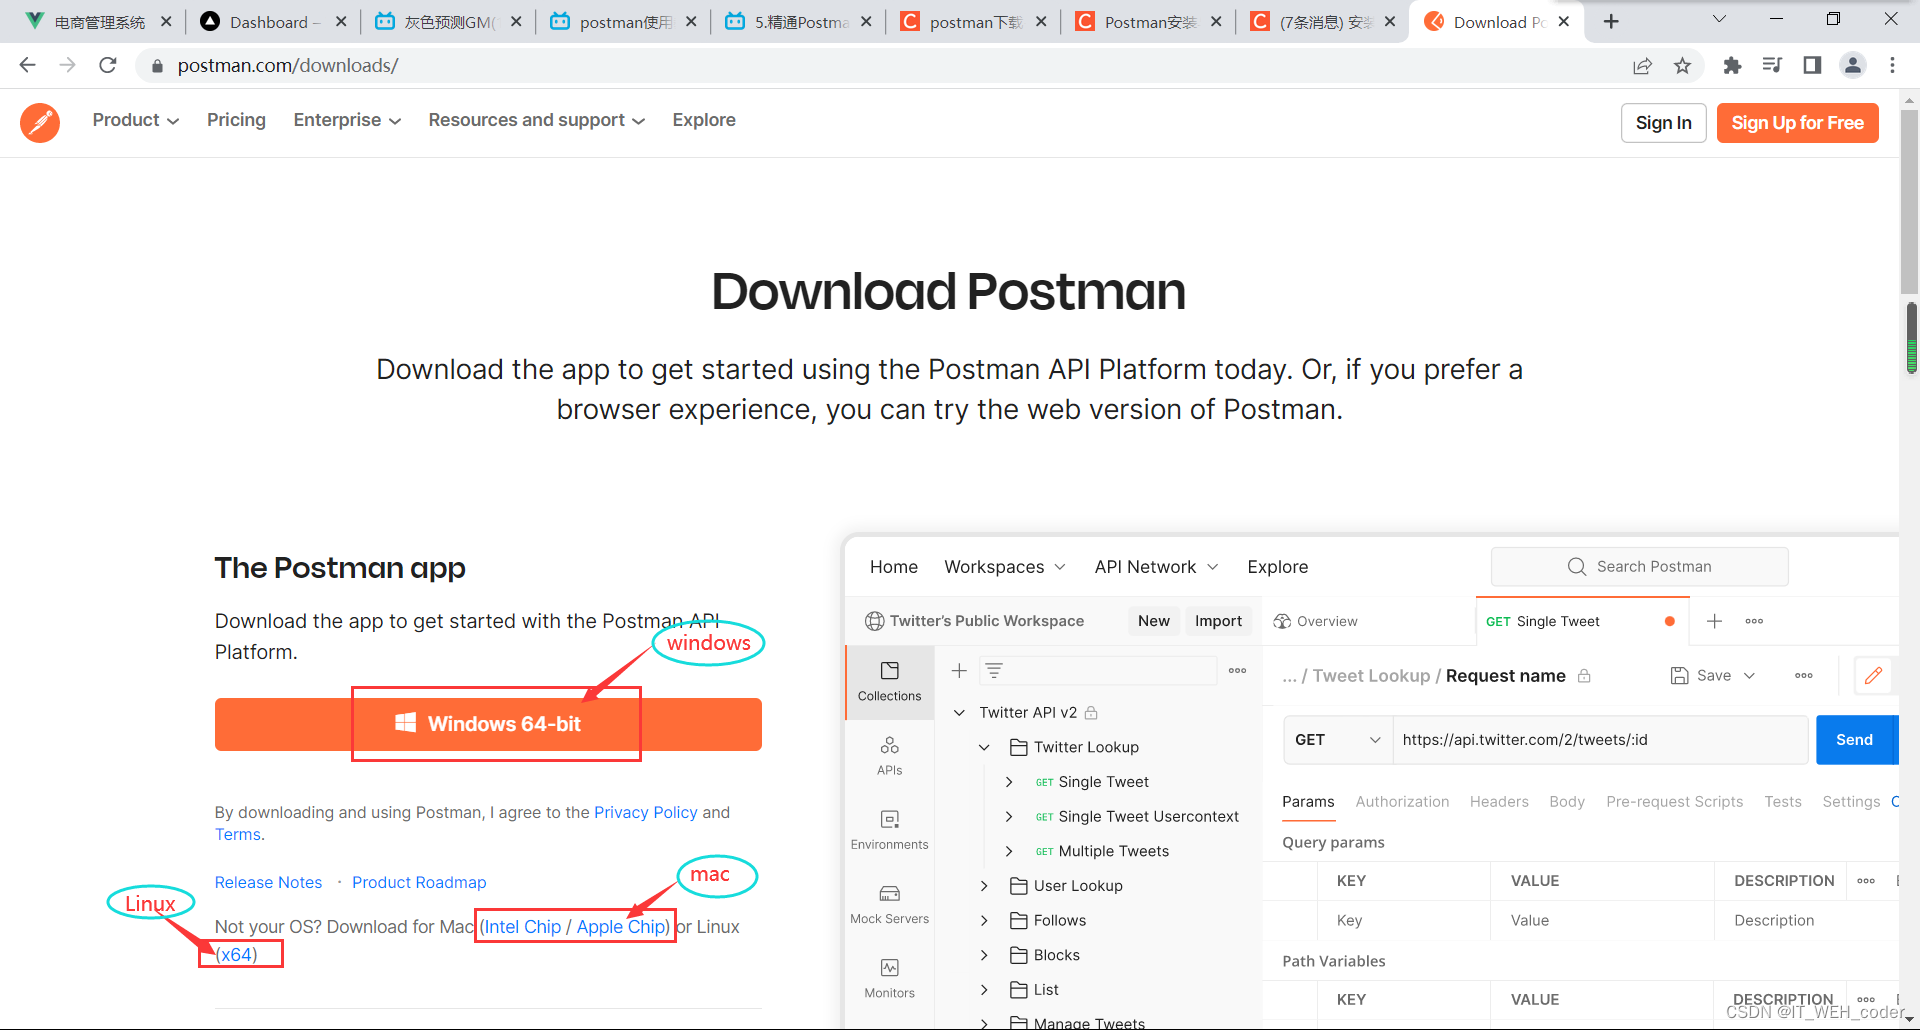Open the Enterprise dropdown menu
This screenshot has width=1920, height=1030.
347,120
